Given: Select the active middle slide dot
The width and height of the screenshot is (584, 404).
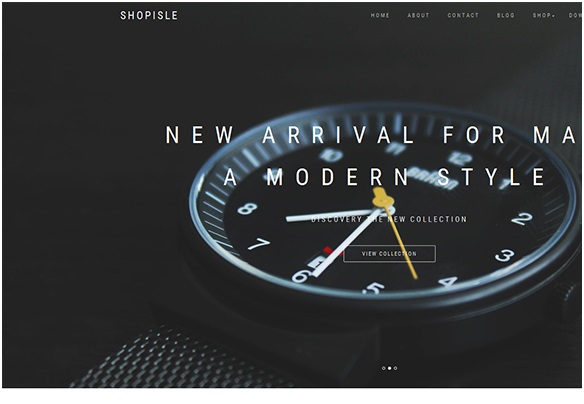Looking at the screenshot, I should (389, 368).
